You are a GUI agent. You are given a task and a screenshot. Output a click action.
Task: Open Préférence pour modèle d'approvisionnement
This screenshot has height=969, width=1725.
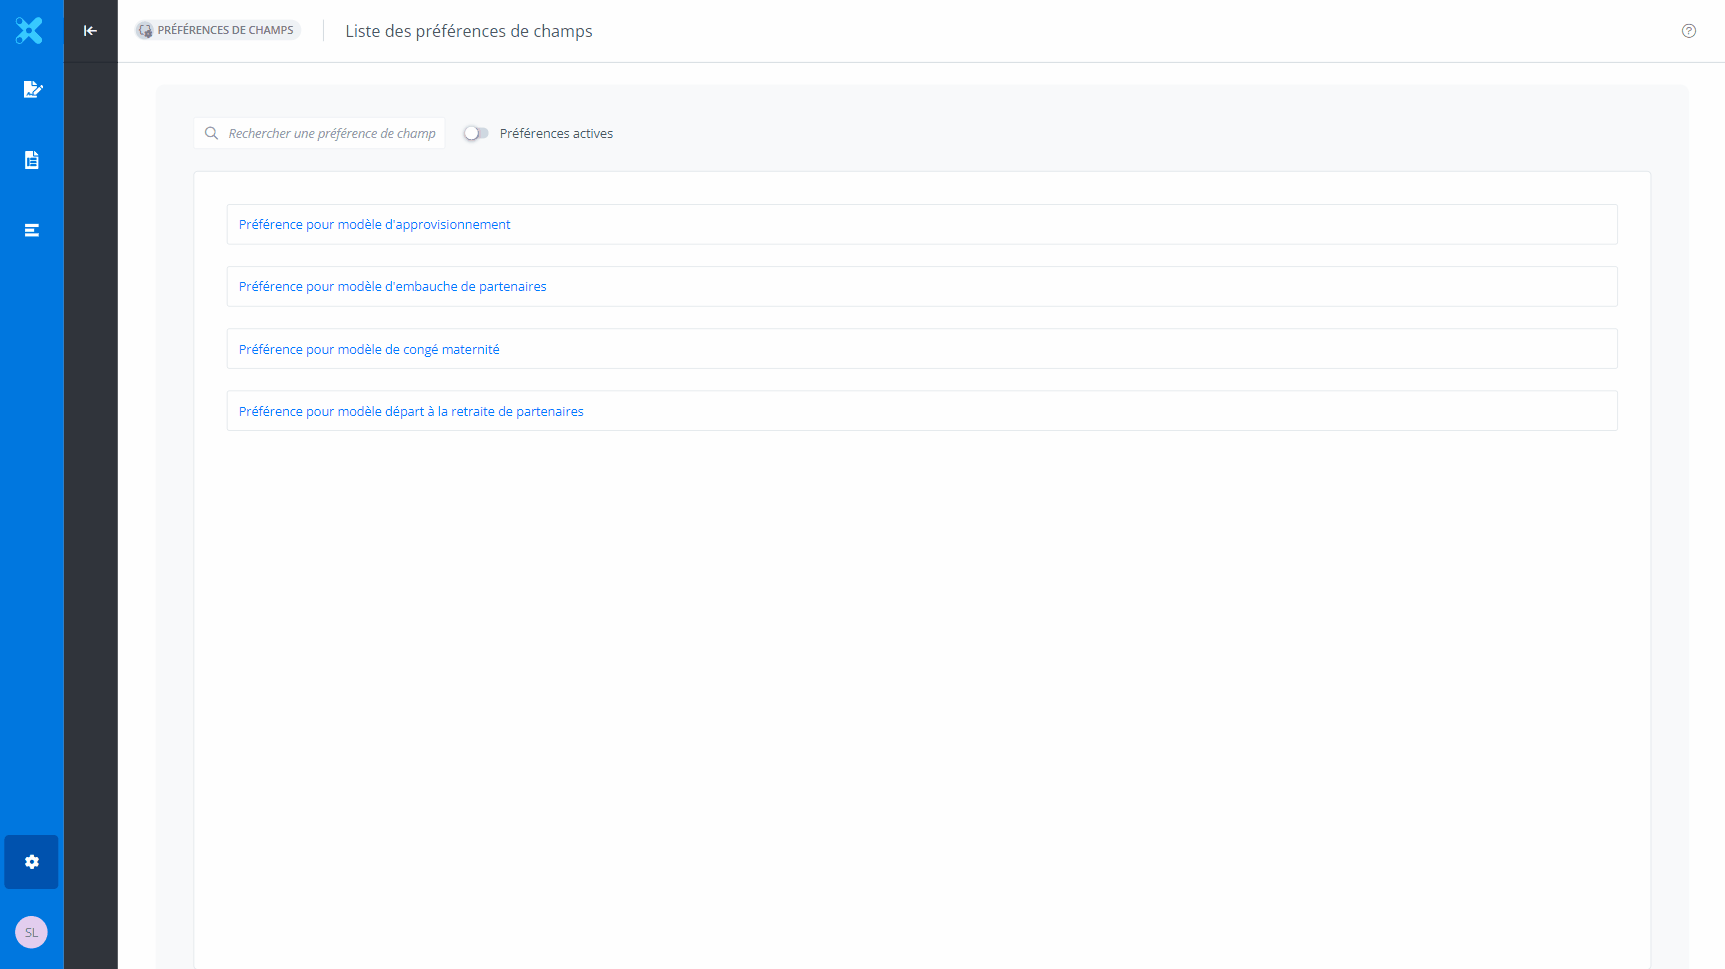[x=374, y=225]
